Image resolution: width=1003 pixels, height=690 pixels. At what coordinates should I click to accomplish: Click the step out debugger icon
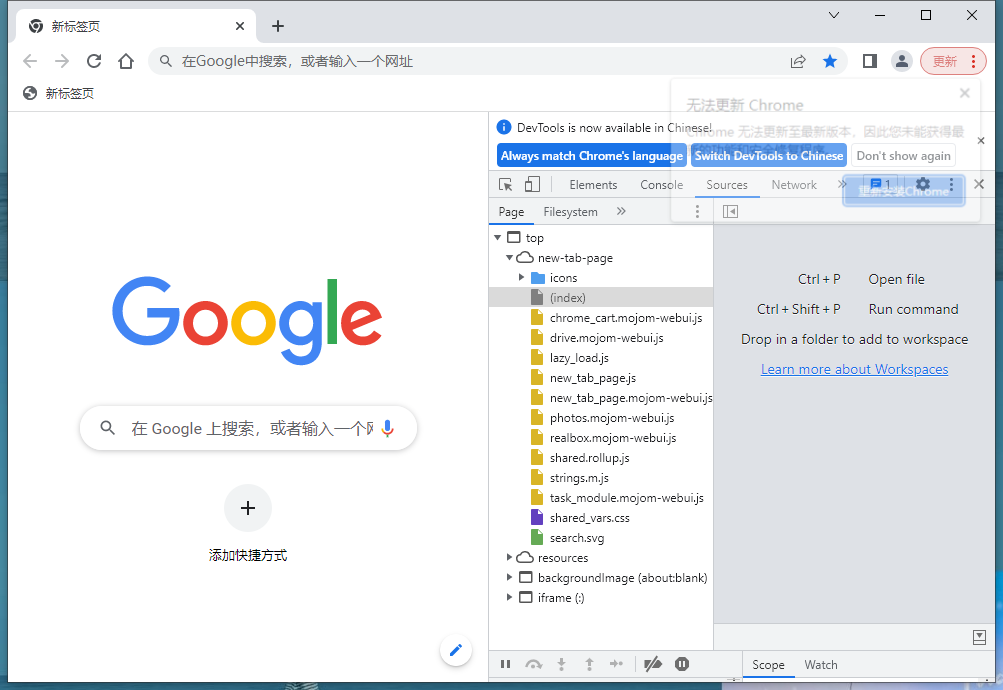589,664
